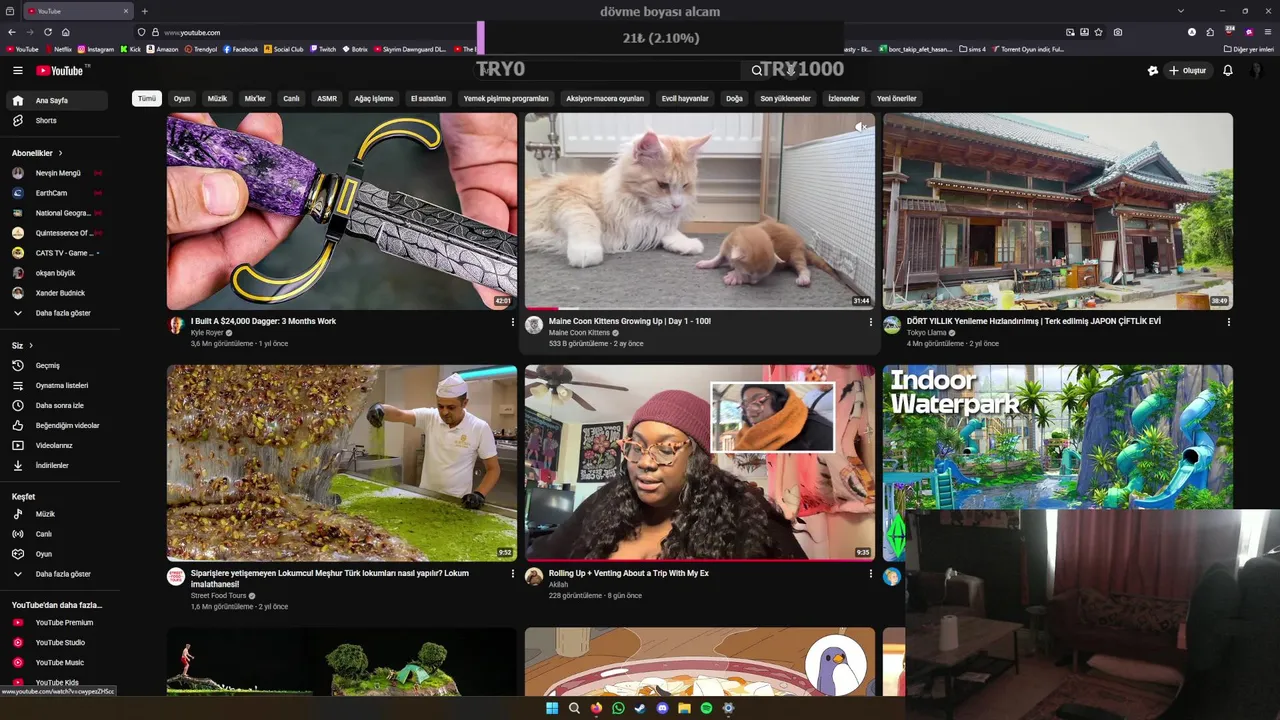This screenshot has height=720, width=1280.
Task: Open options menu for JAPON ÇİFTLİK EVİ video
Action: 1228,322
